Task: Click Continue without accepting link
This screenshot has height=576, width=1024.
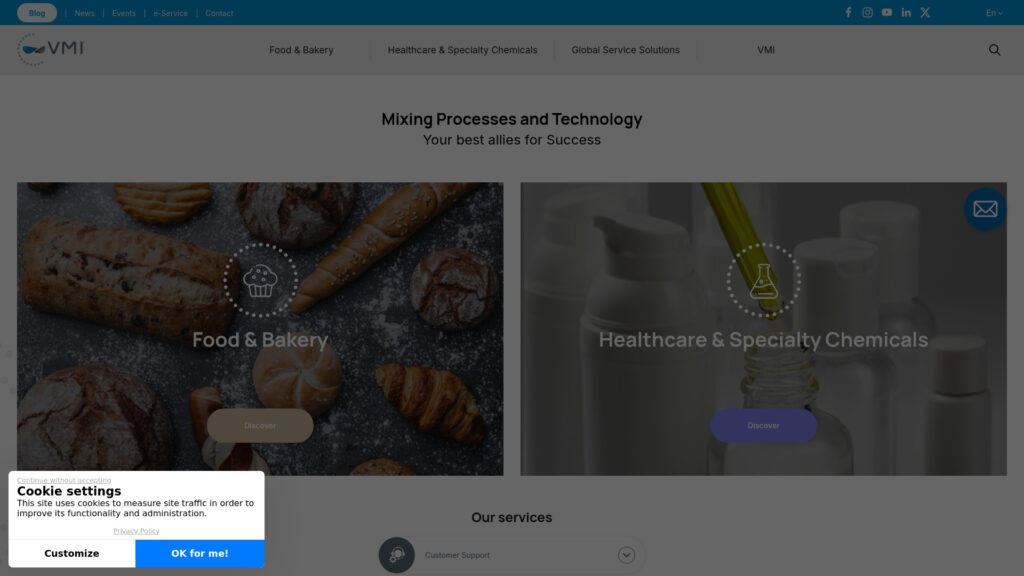Action: 64,480
